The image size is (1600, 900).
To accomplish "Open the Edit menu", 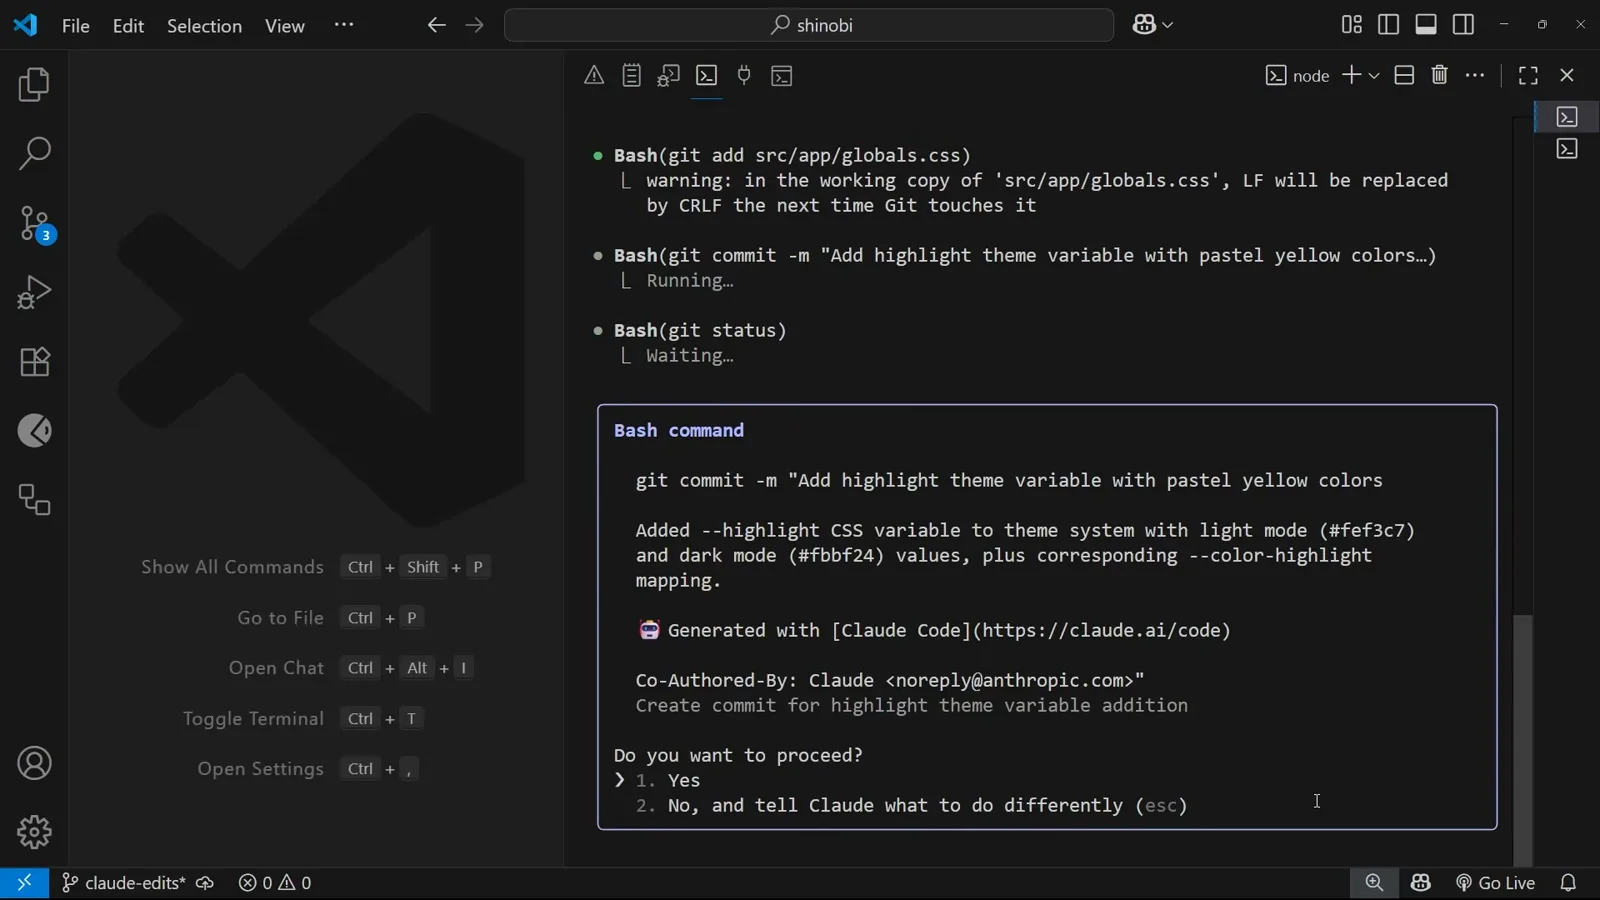I will point(128,25).
